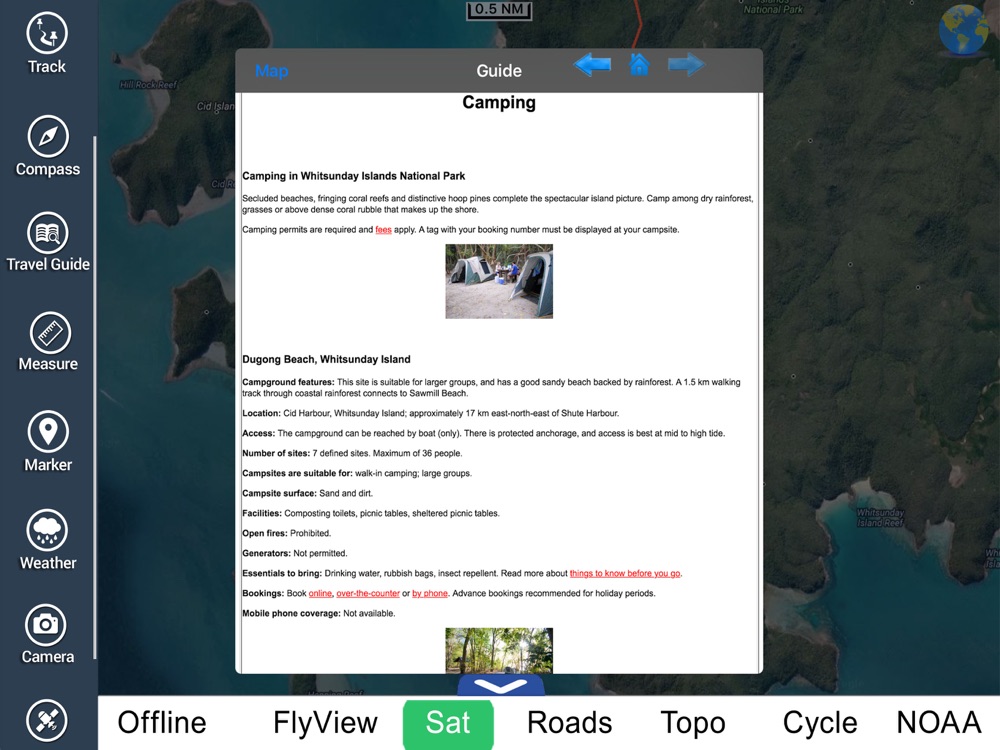Open the 'online' booking link

[x=320, y=593]
